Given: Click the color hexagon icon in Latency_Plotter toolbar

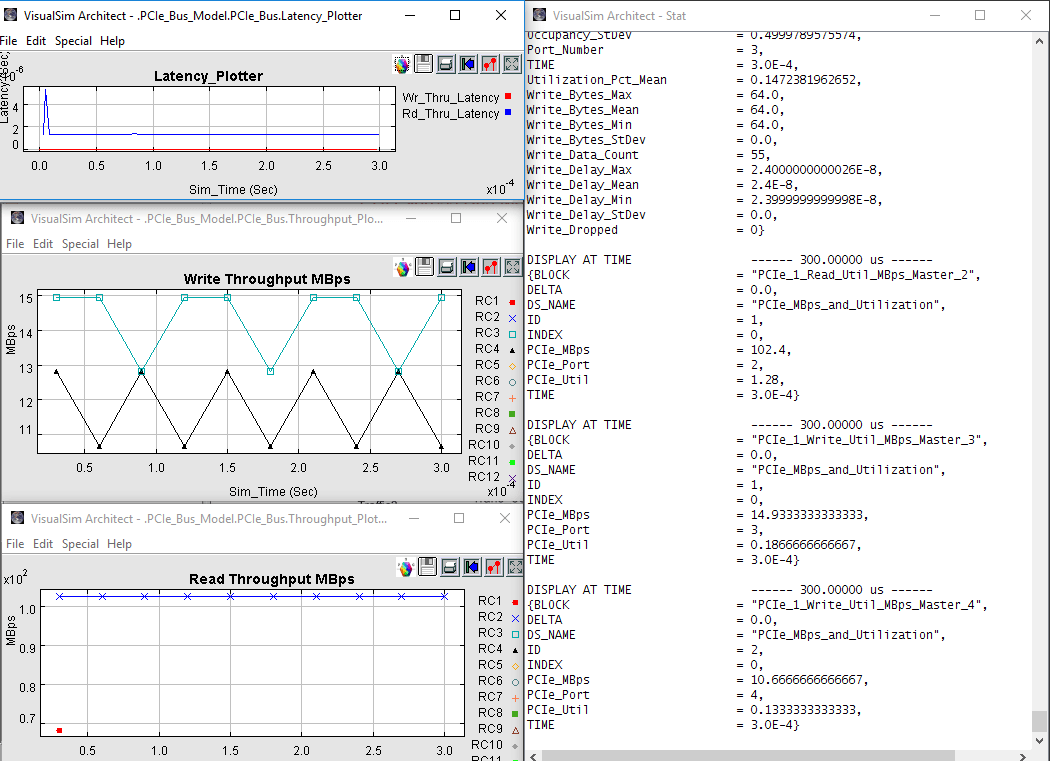Looking at the screenshot, I should tap(402, 64).
